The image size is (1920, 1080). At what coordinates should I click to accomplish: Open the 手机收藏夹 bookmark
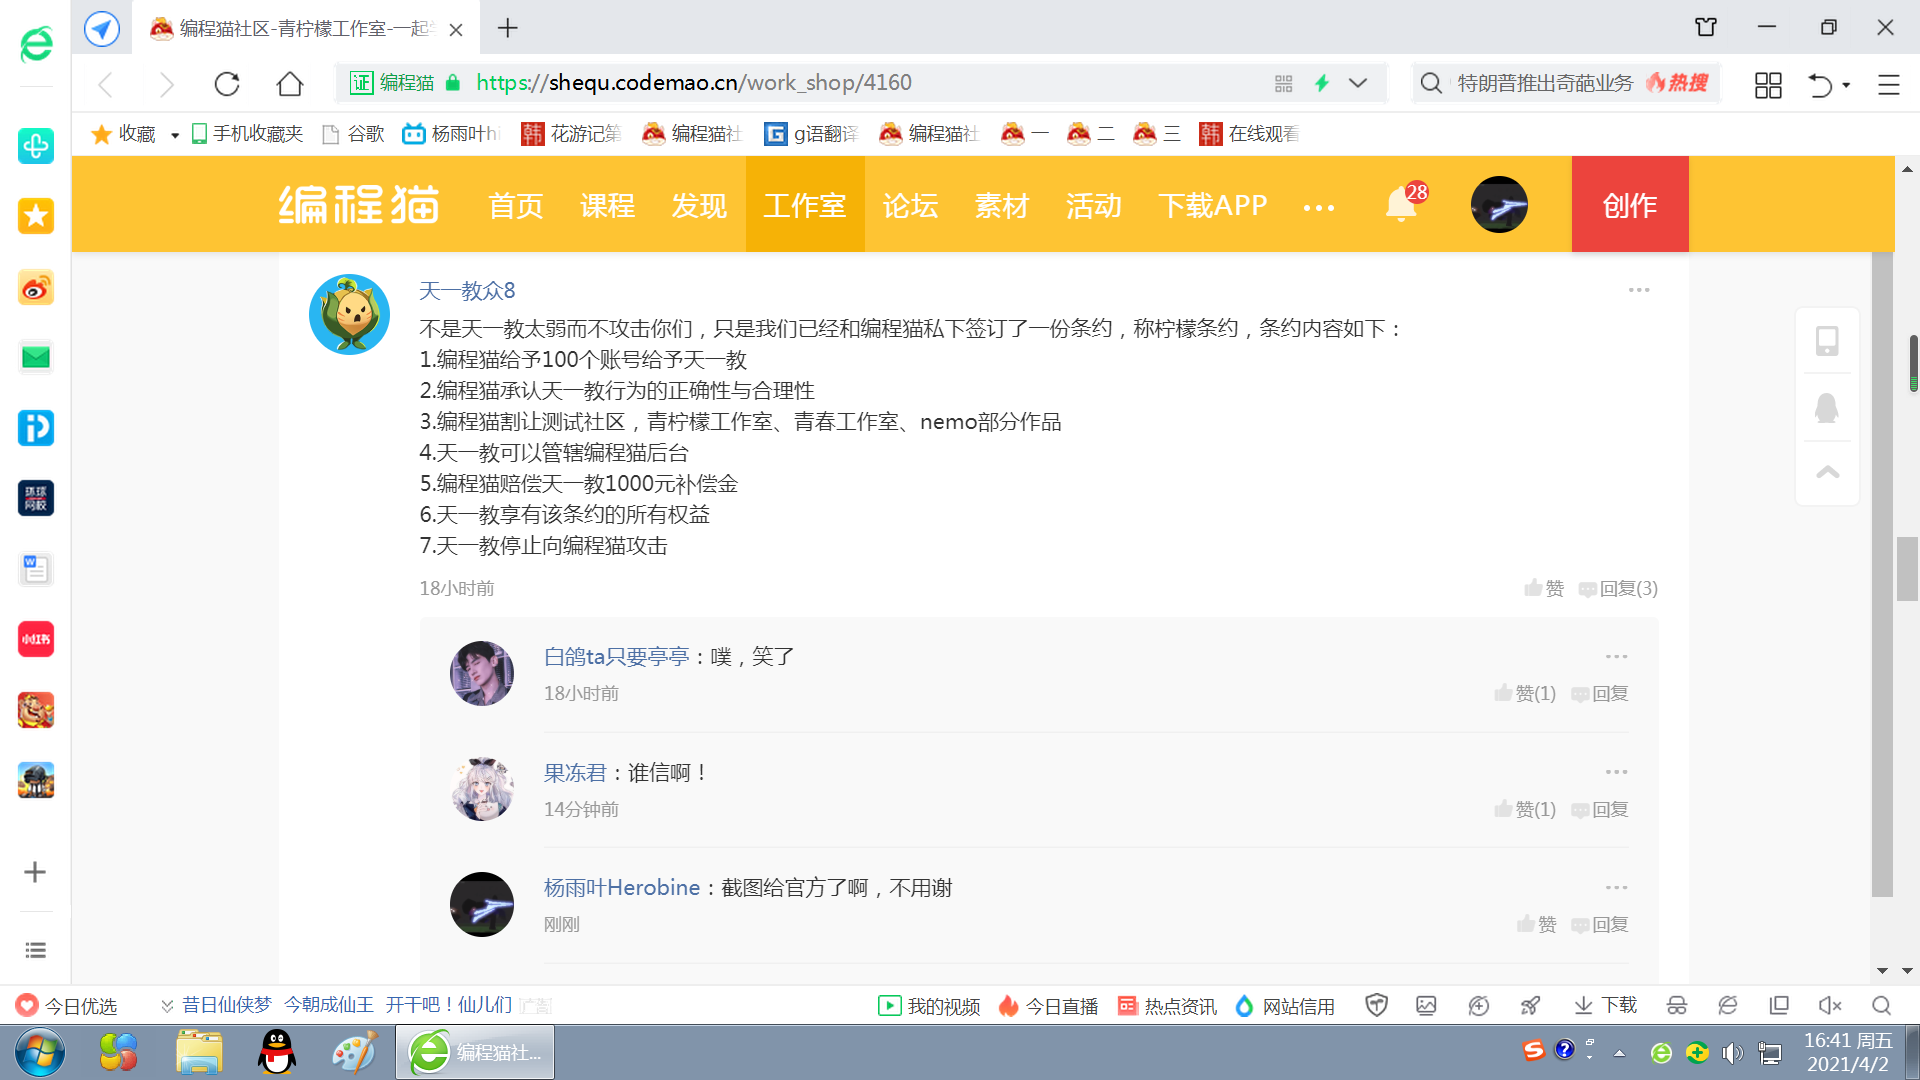click(x=246, y=134)
